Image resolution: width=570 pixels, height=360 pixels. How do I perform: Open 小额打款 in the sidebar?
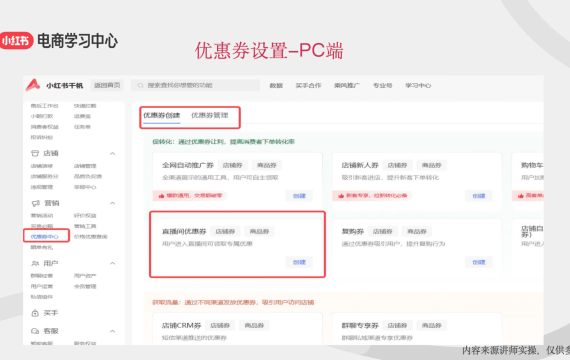[42, 116]
